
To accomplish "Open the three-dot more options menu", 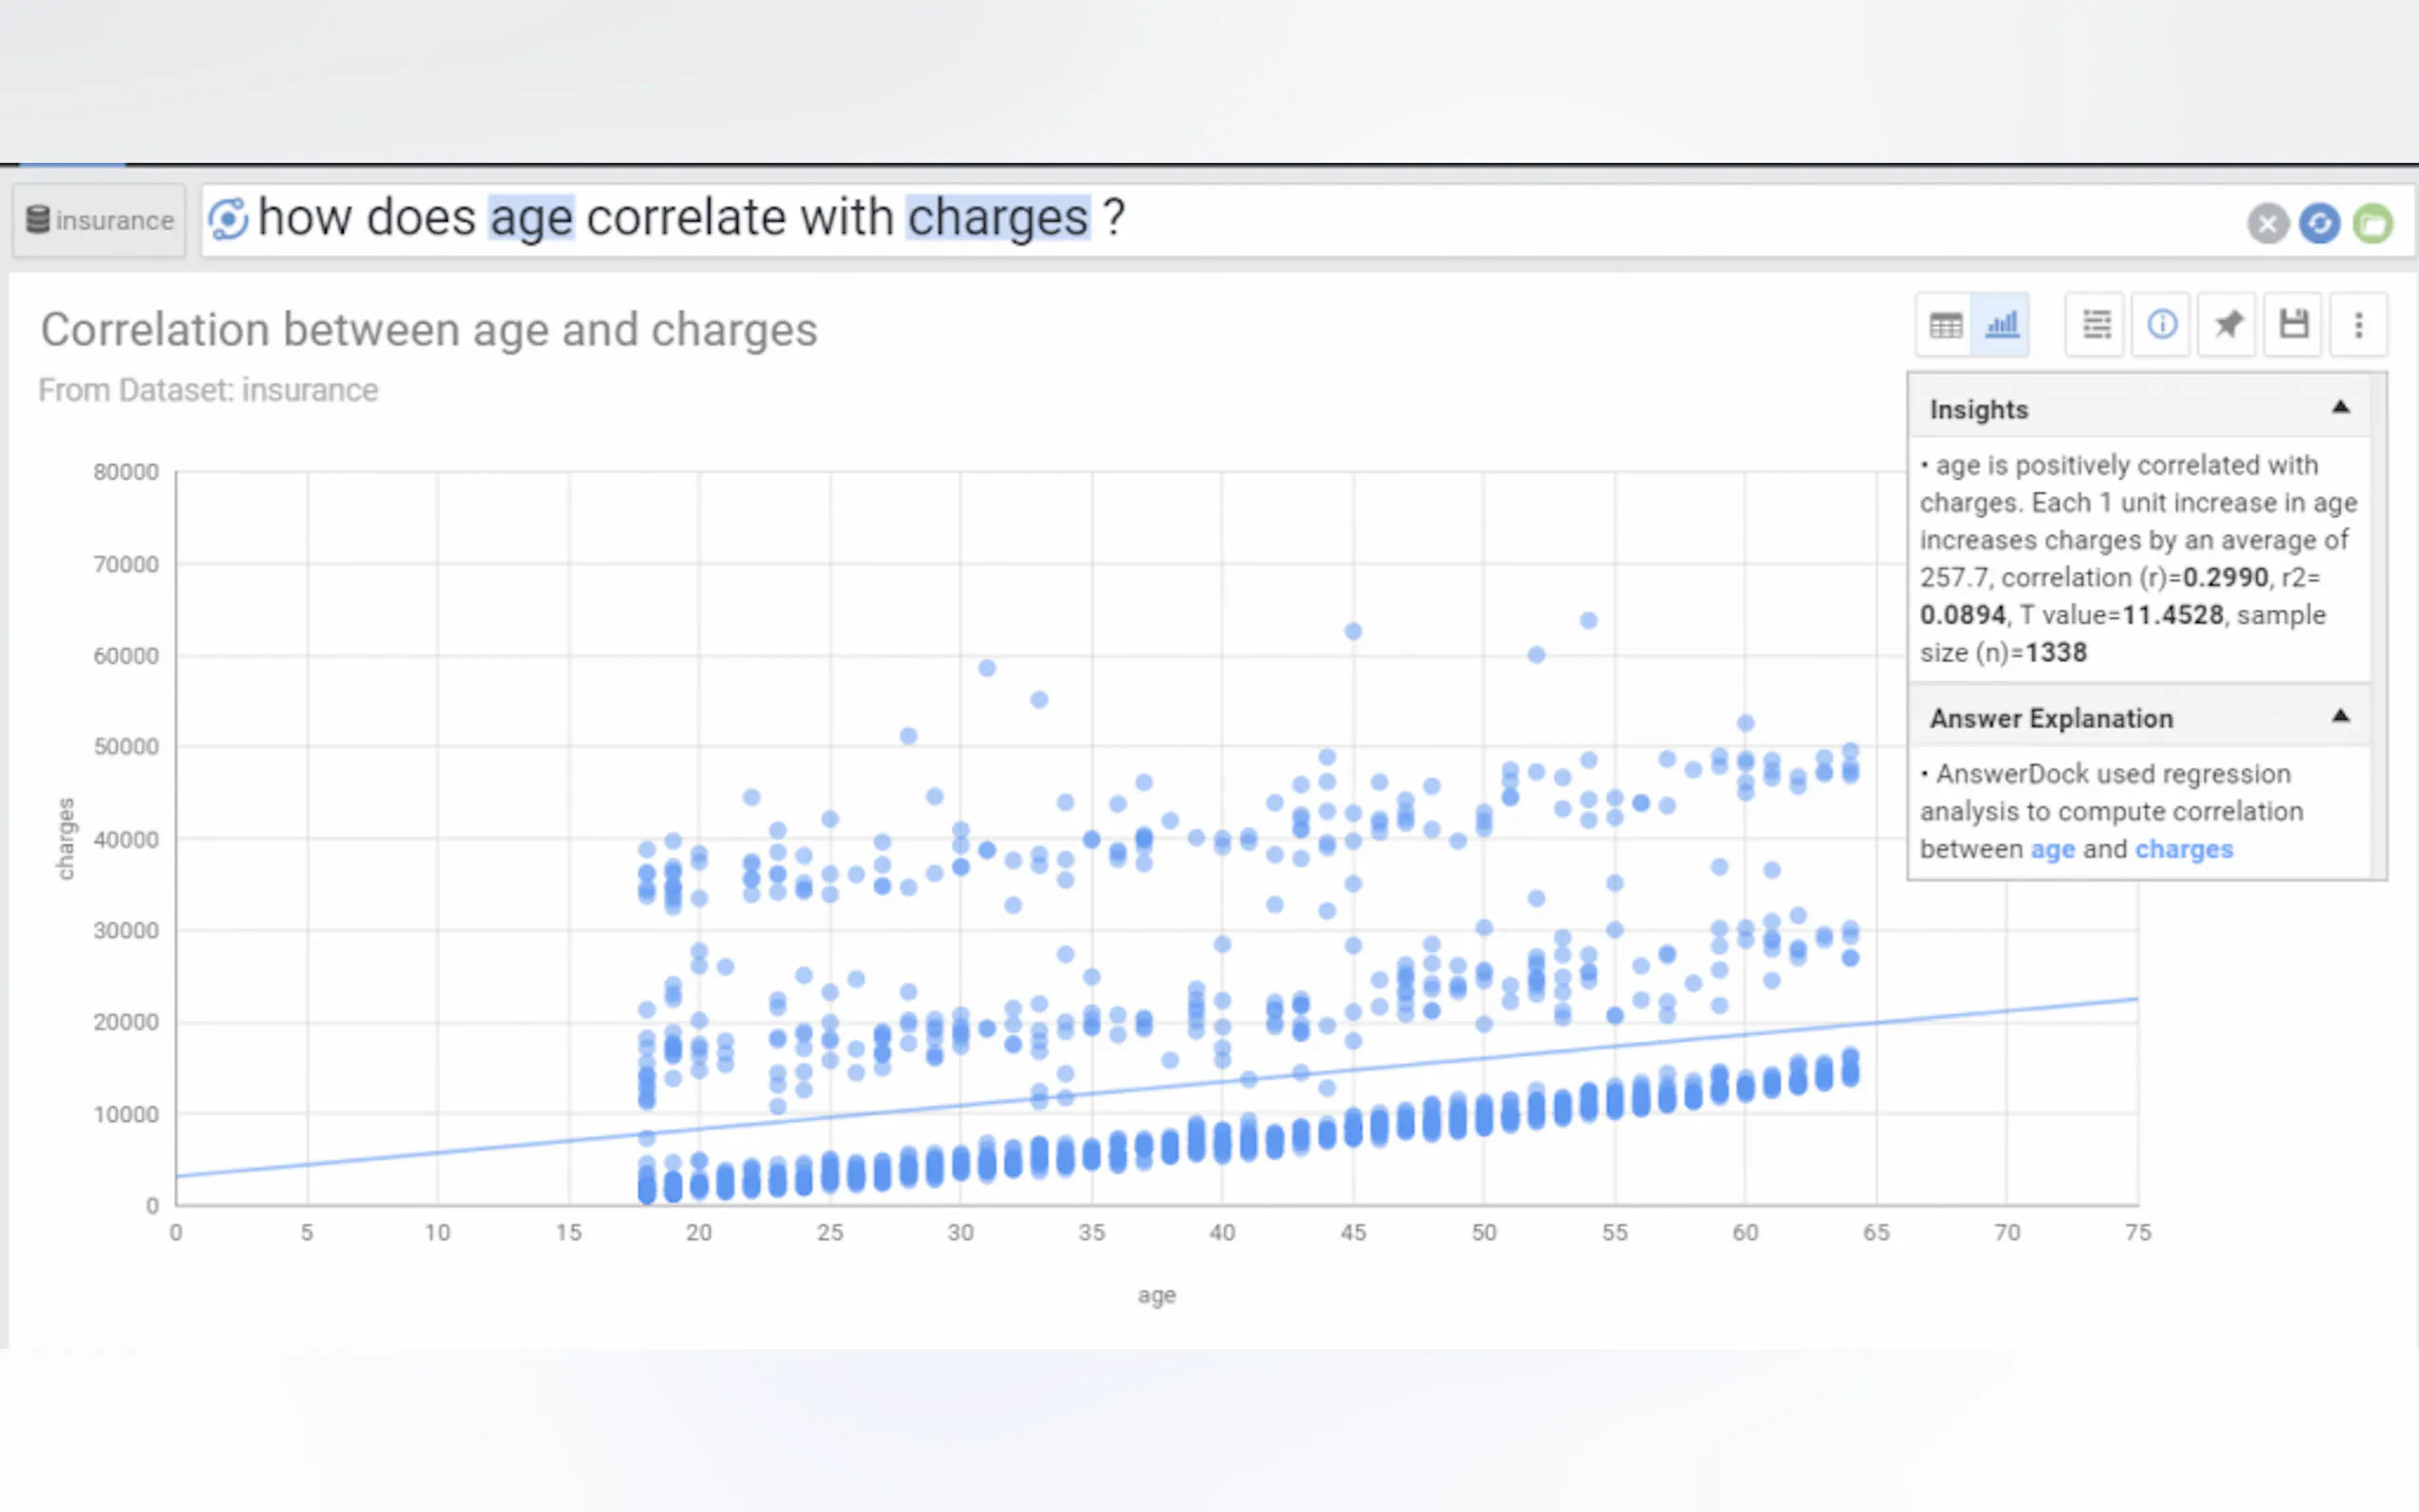I will tap(2358, 324).
